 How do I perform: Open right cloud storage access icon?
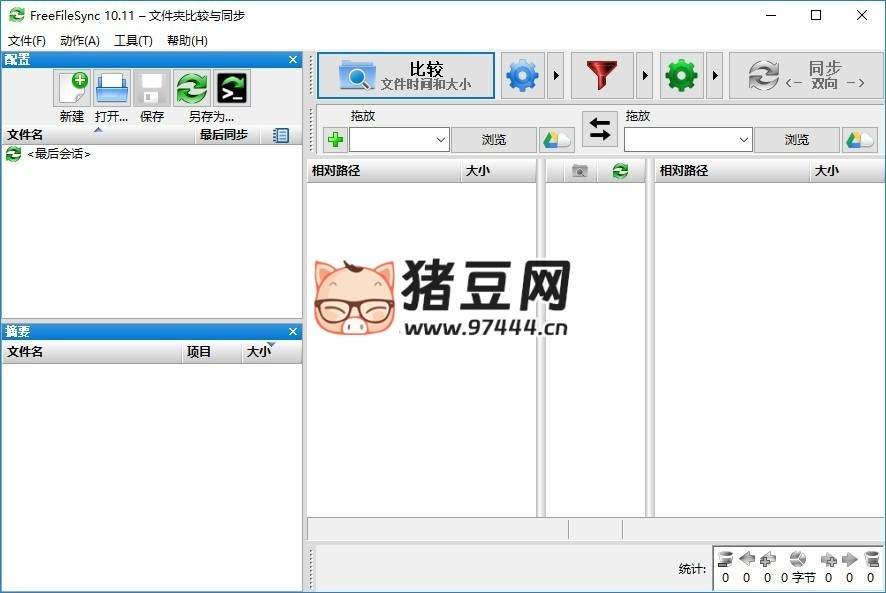coord(860,140)
